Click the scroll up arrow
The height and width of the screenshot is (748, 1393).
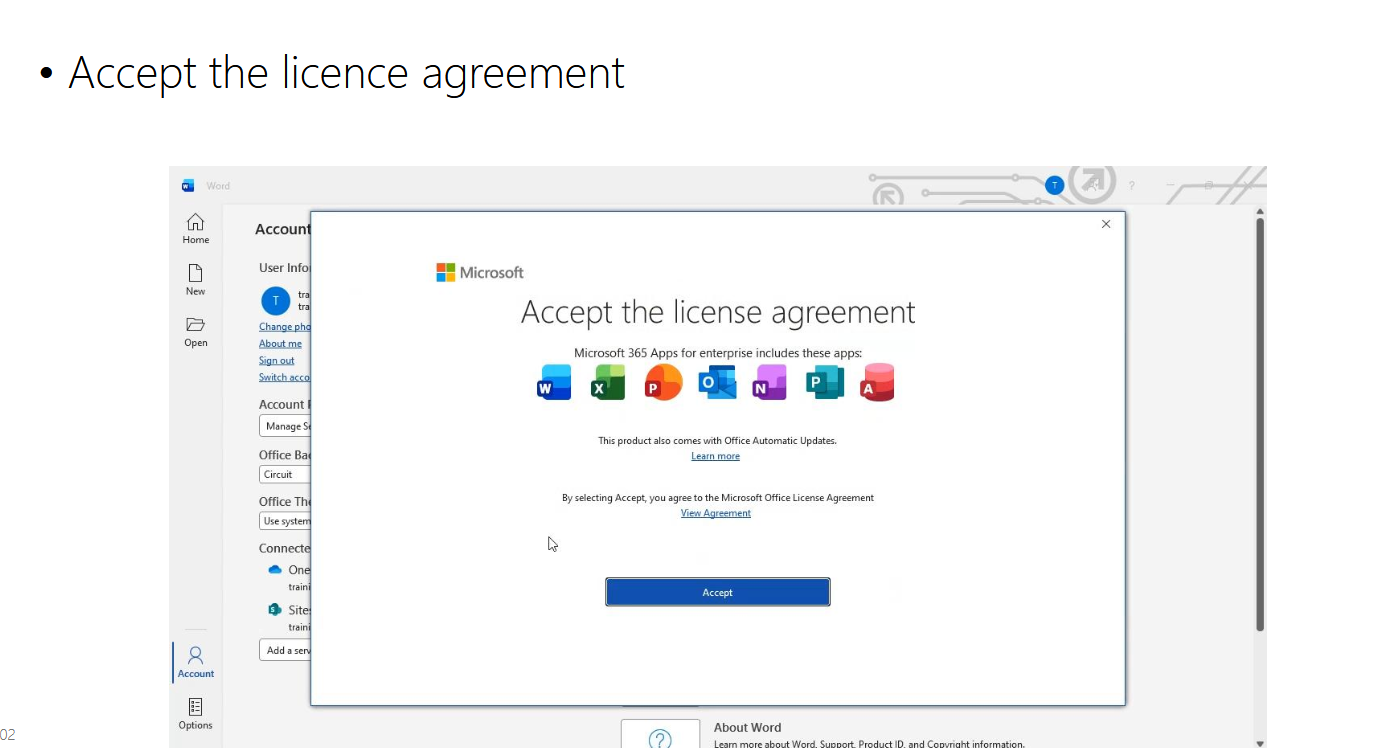pos(1260,212)
